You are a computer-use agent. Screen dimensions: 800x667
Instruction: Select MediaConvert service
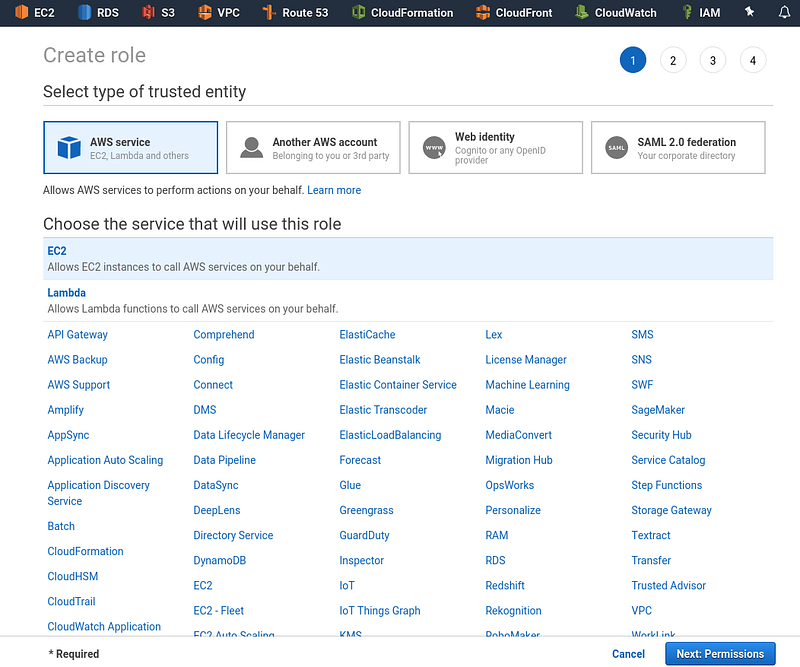click(518, 435)
